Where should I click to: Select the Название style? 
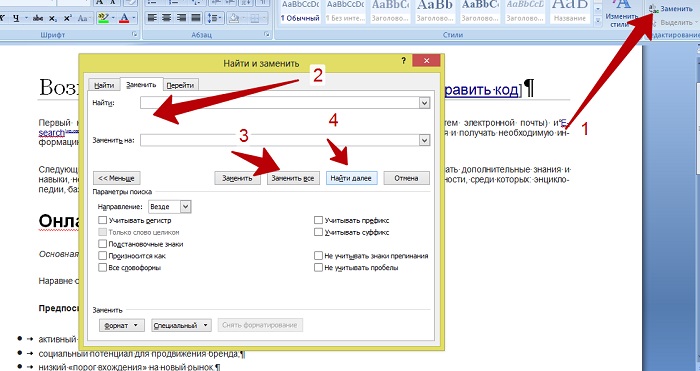pyautogui.click(x=570, y=11)
